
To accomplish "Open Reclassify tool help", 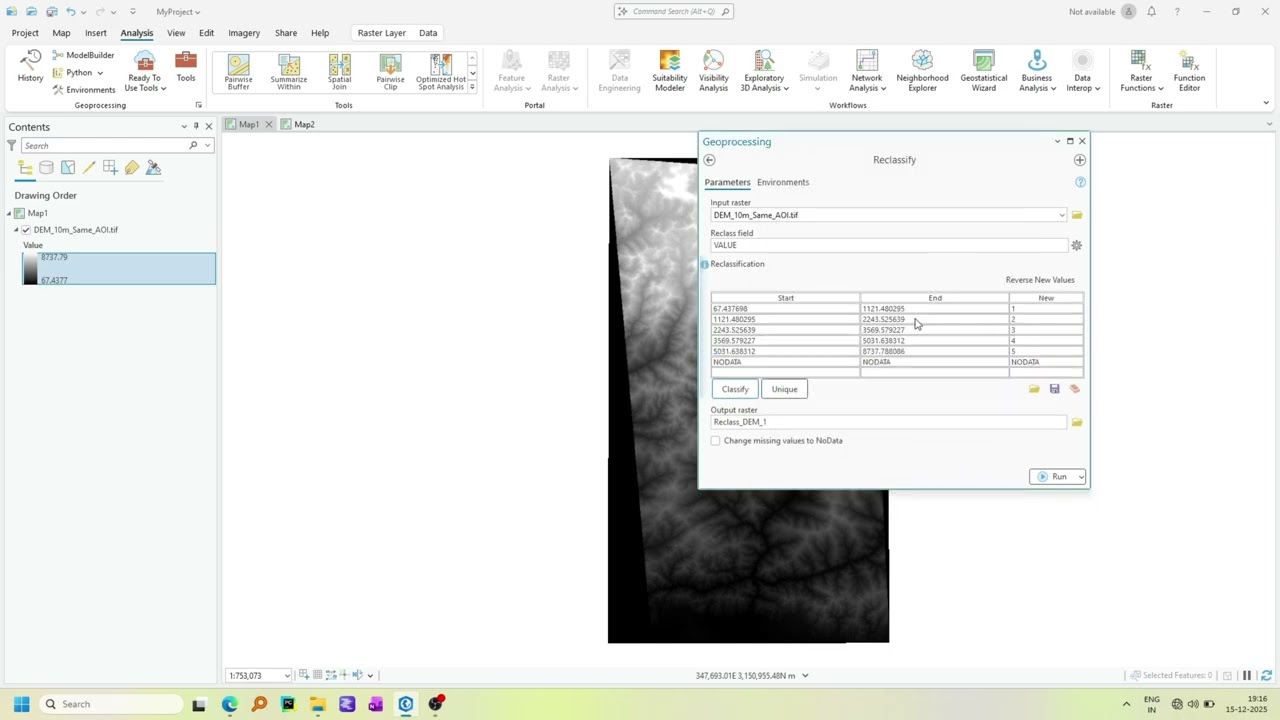I will tap(1080, 182).
